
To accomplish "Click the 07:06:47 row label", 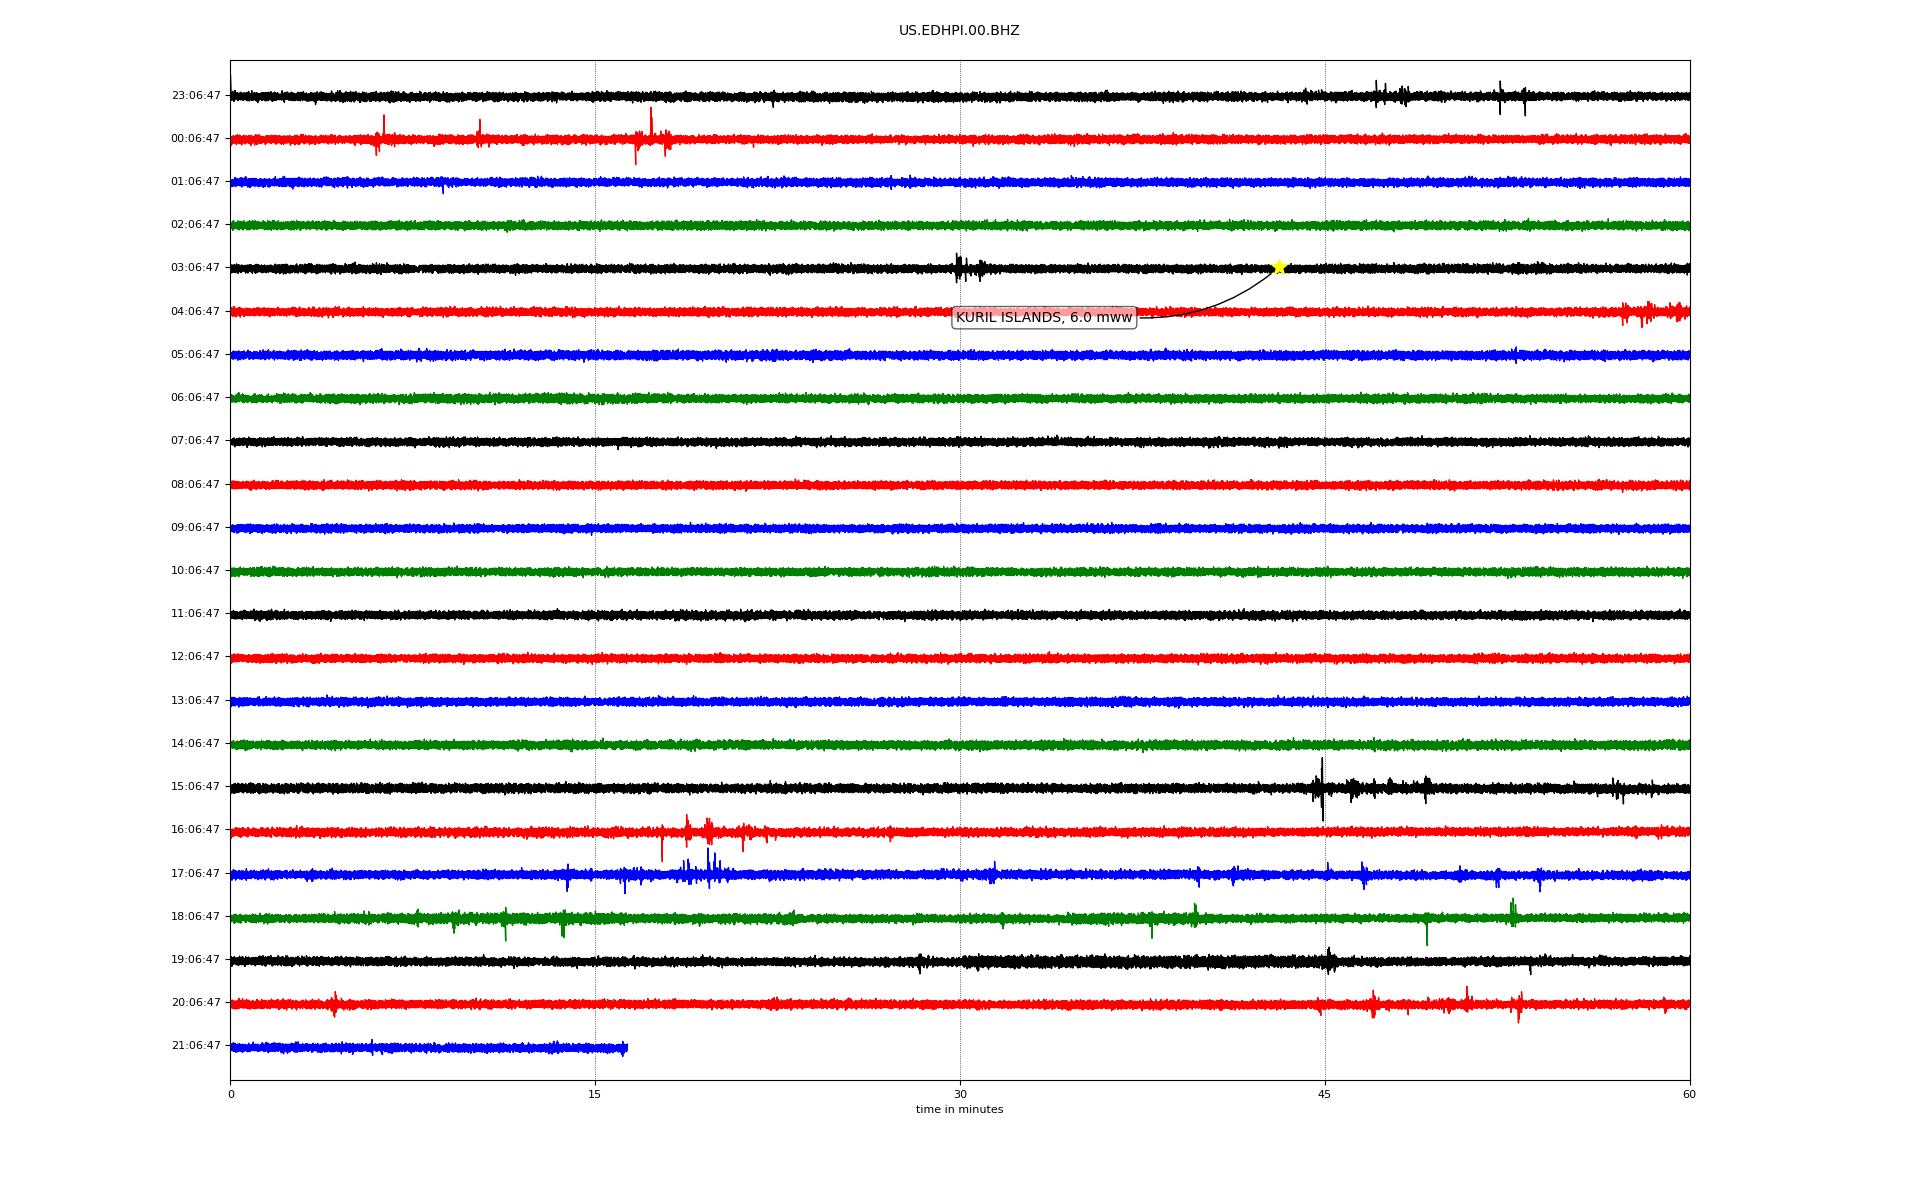I will click(x=196, y=441).
